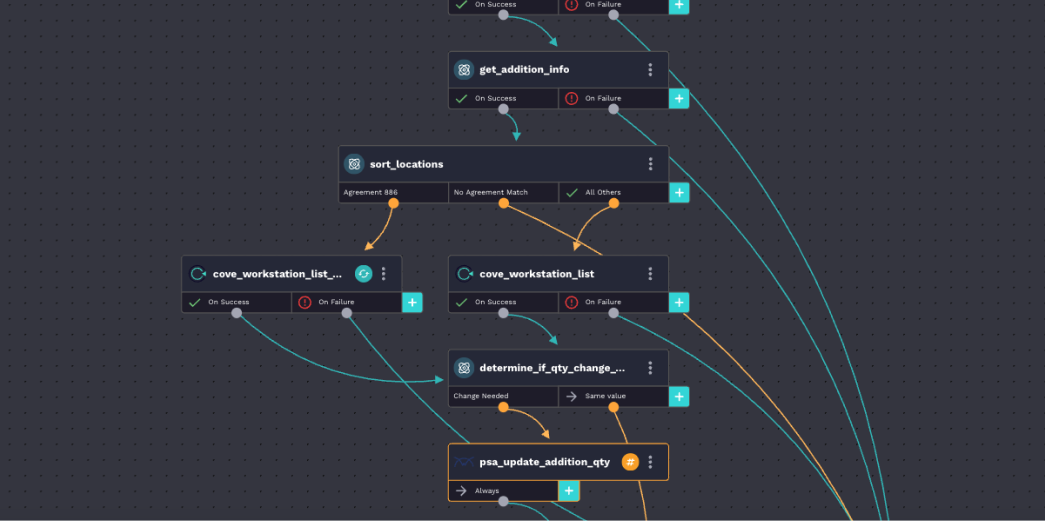The image size is (1045, 521).
Task: Click On Success condition of get_addition_info
Action: [503, 99]
